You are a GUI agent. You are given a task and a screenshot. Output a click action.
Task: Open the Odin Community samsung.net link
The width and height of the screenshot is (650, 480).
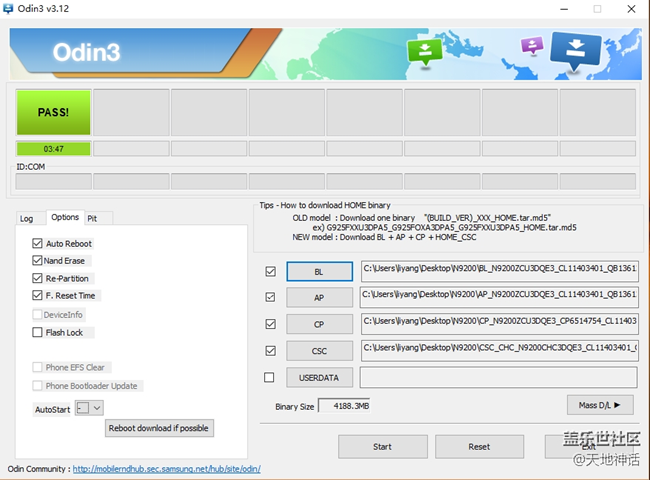167,469
